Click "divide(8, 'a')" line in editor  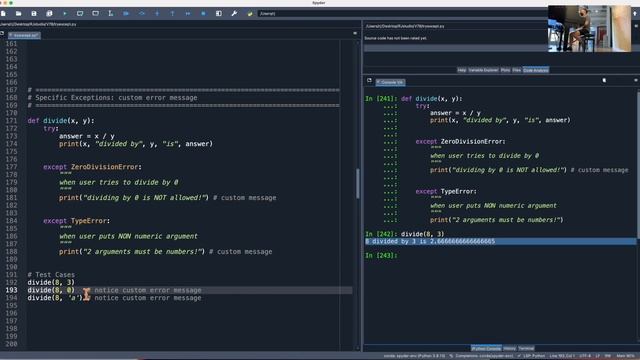(55, 298)
